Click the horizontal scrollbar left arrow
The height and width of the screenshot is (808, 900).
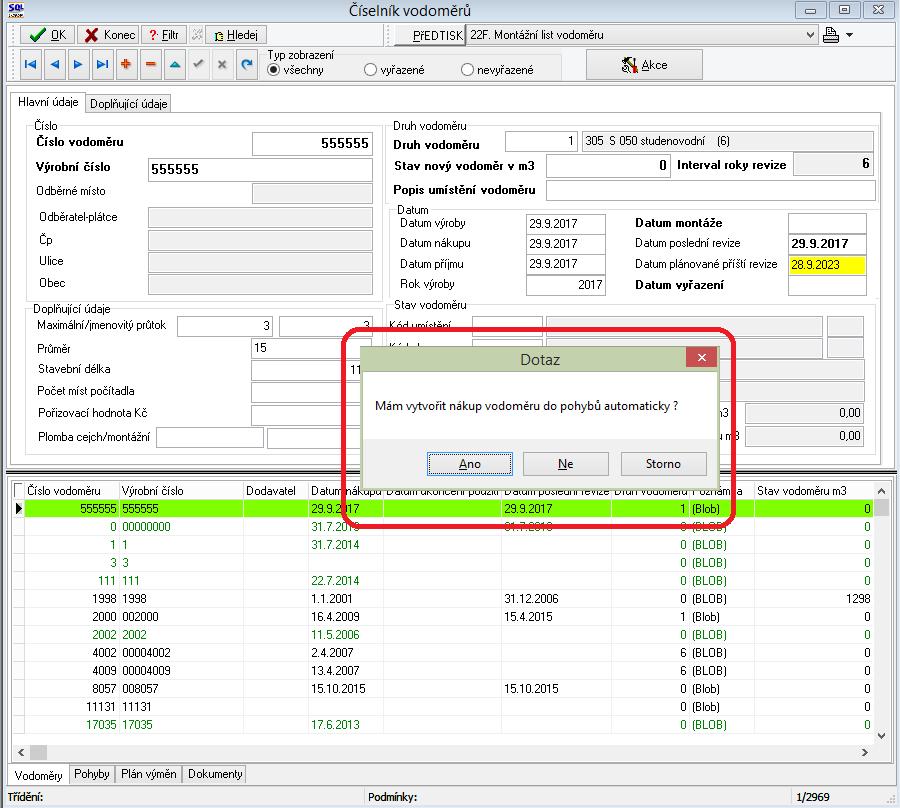(21, 752)
